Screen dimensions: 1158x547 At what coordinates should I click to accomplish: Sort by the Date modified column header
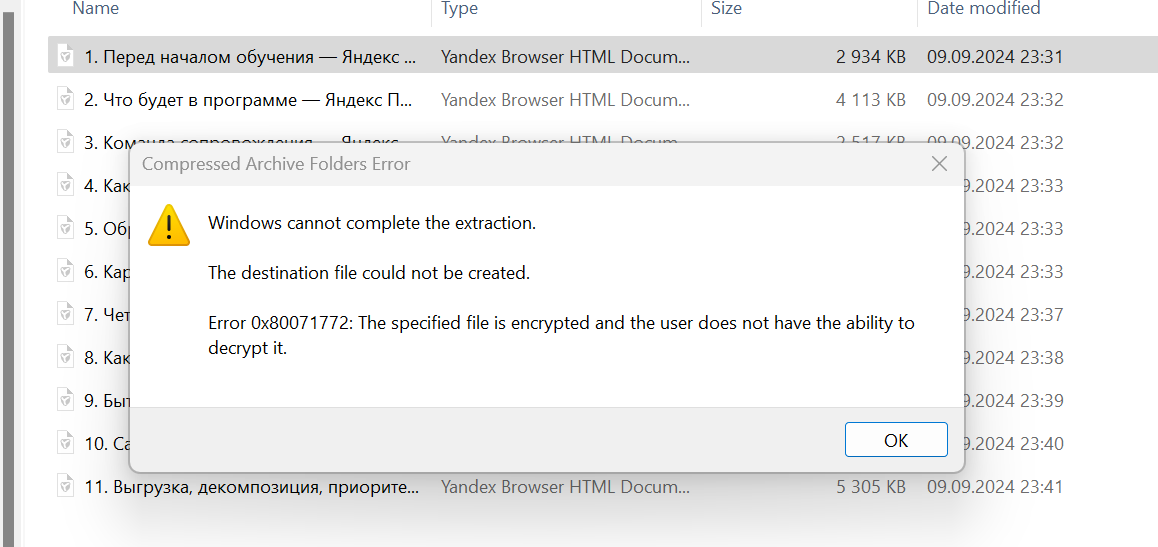click(983, 9)
